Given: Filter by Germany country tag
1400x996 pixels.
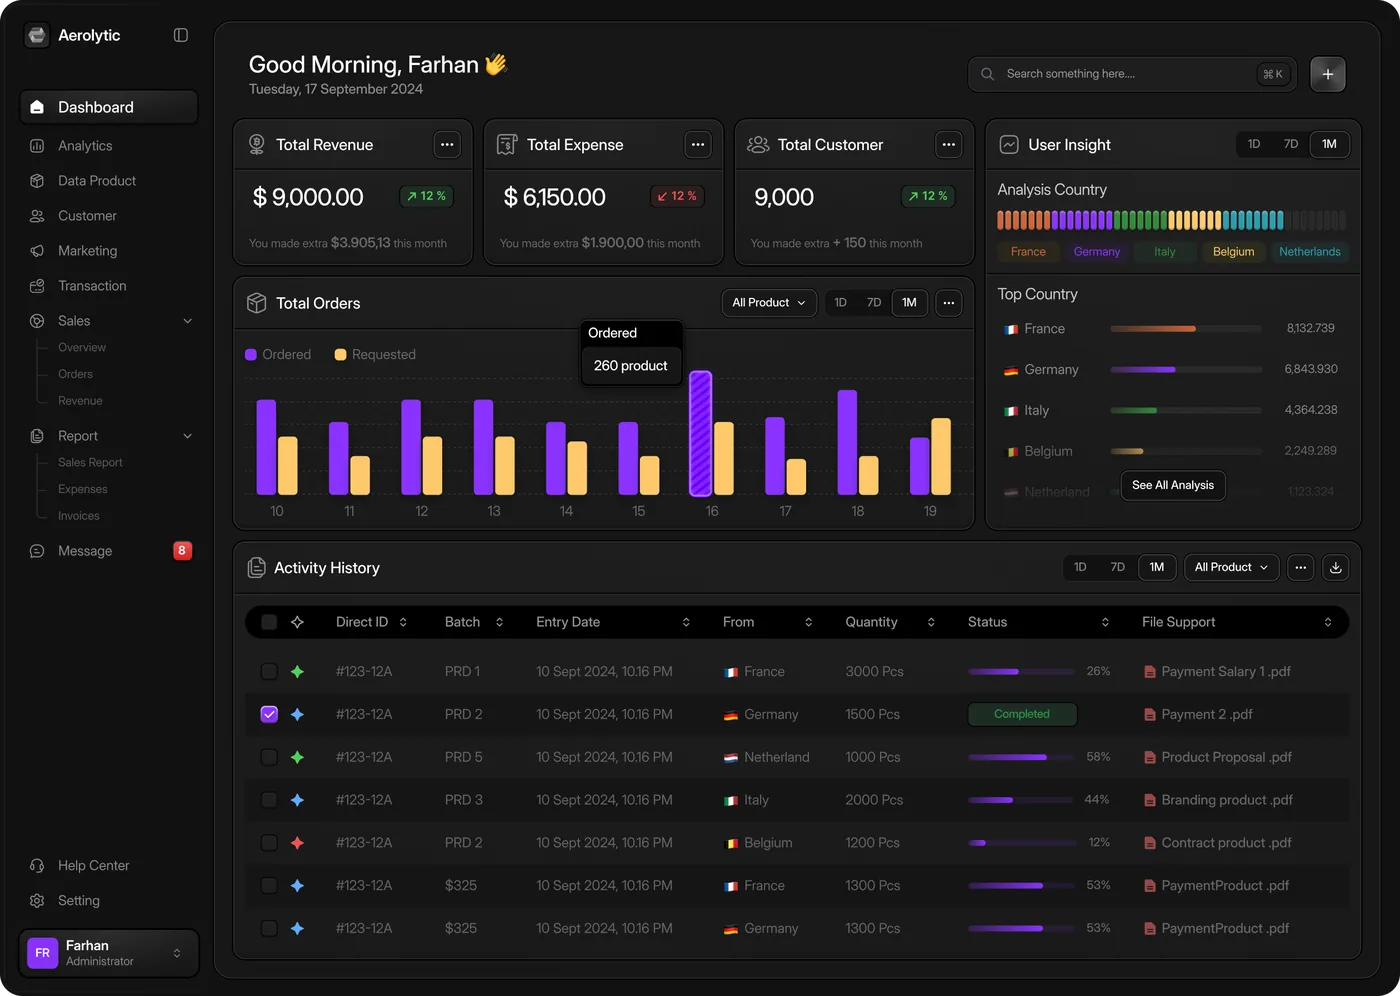Looking at the screenshot, I should click(1097, 252).
